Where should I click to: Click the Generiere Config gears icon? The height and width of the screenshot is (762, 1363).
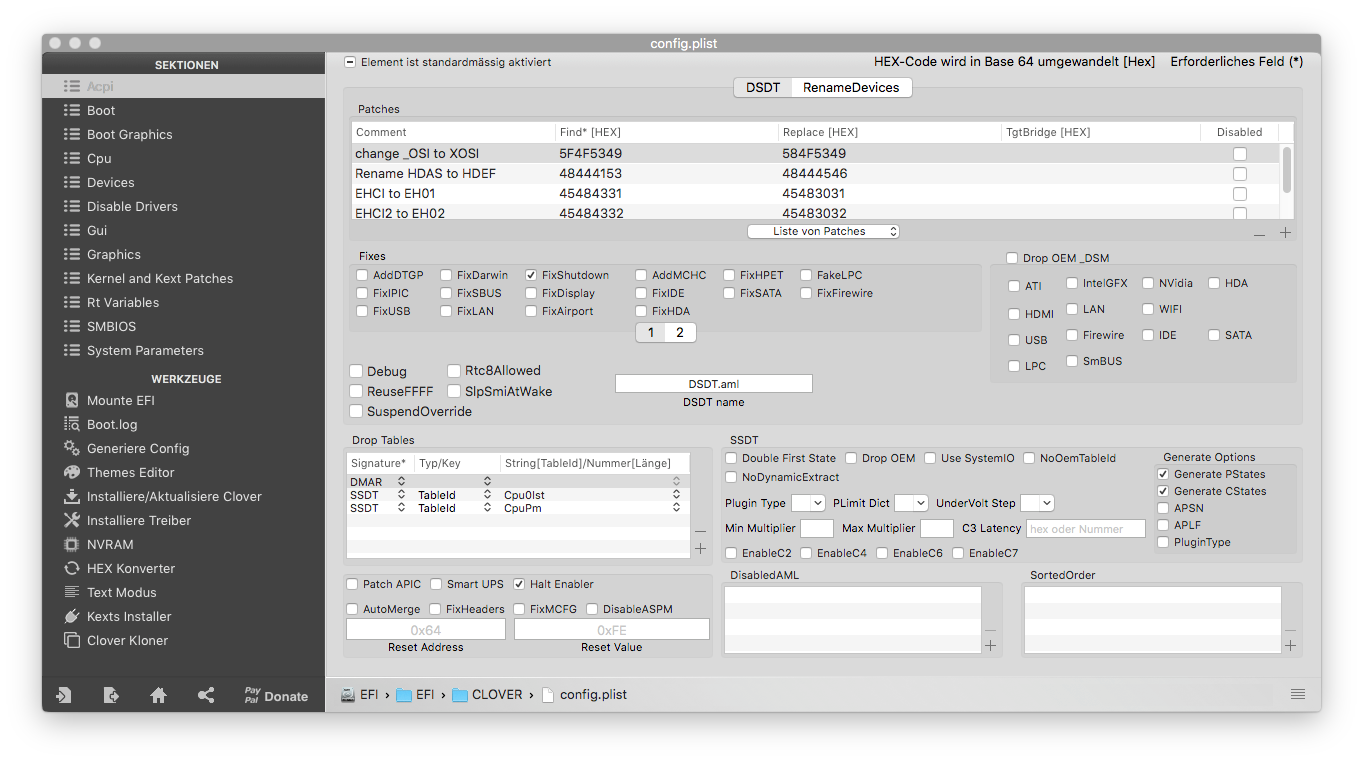click(72, 448)
